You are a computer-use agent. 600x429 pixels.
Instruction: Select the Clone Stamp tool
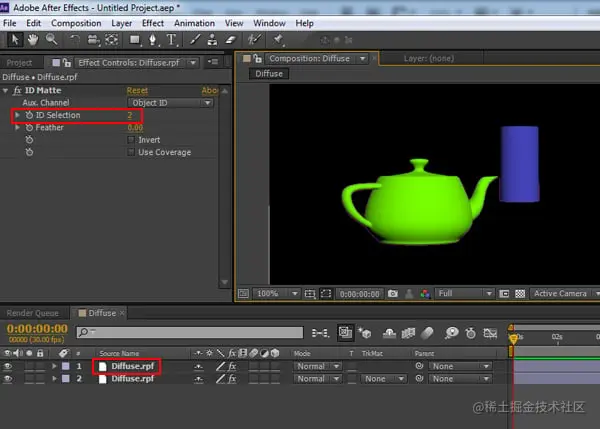click(212, 39)
